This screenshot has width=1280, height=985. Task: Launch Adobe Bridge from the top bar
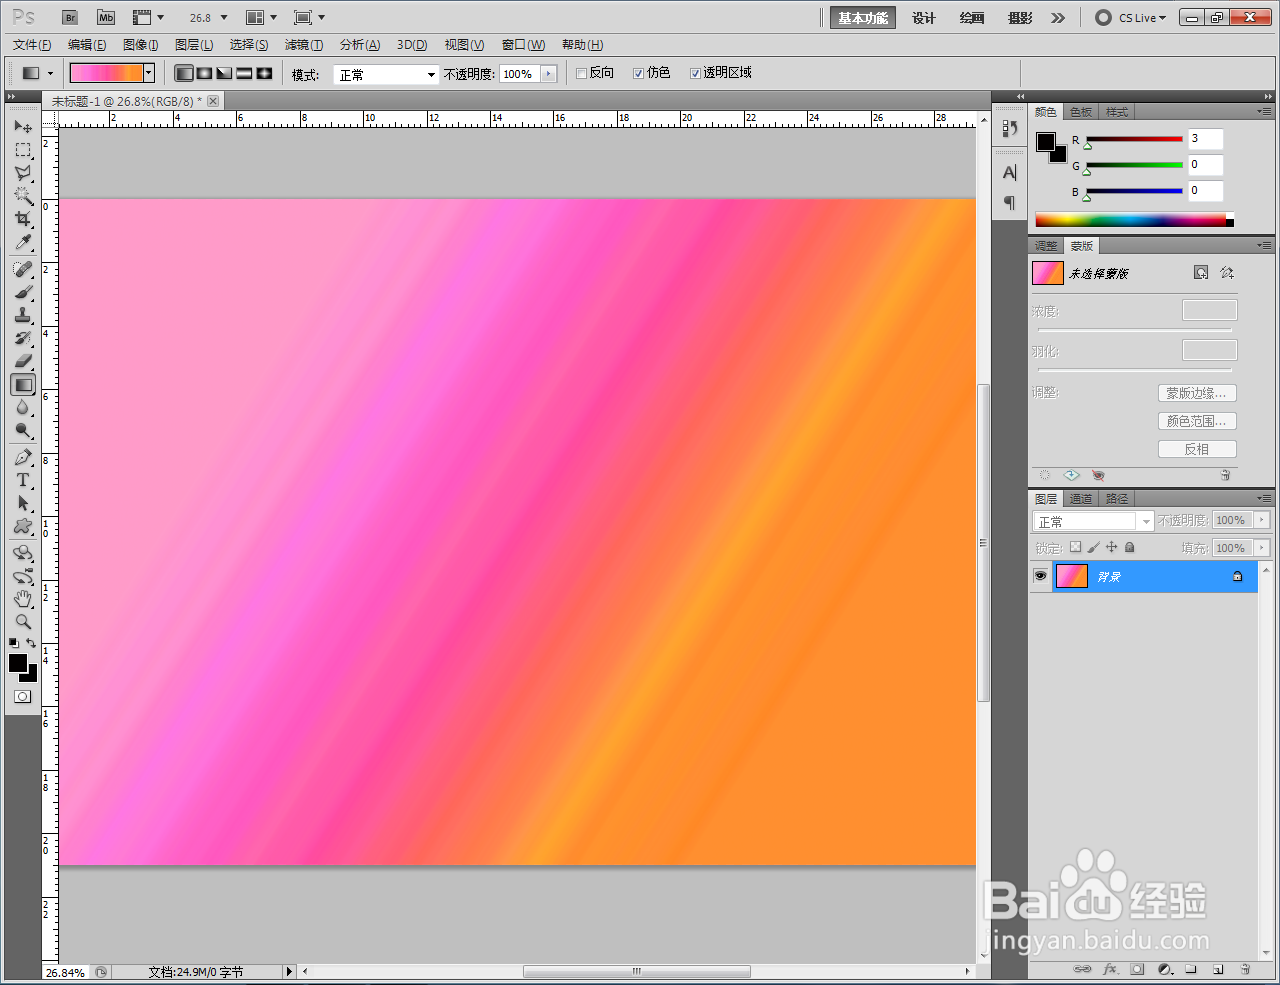(70, 18)
